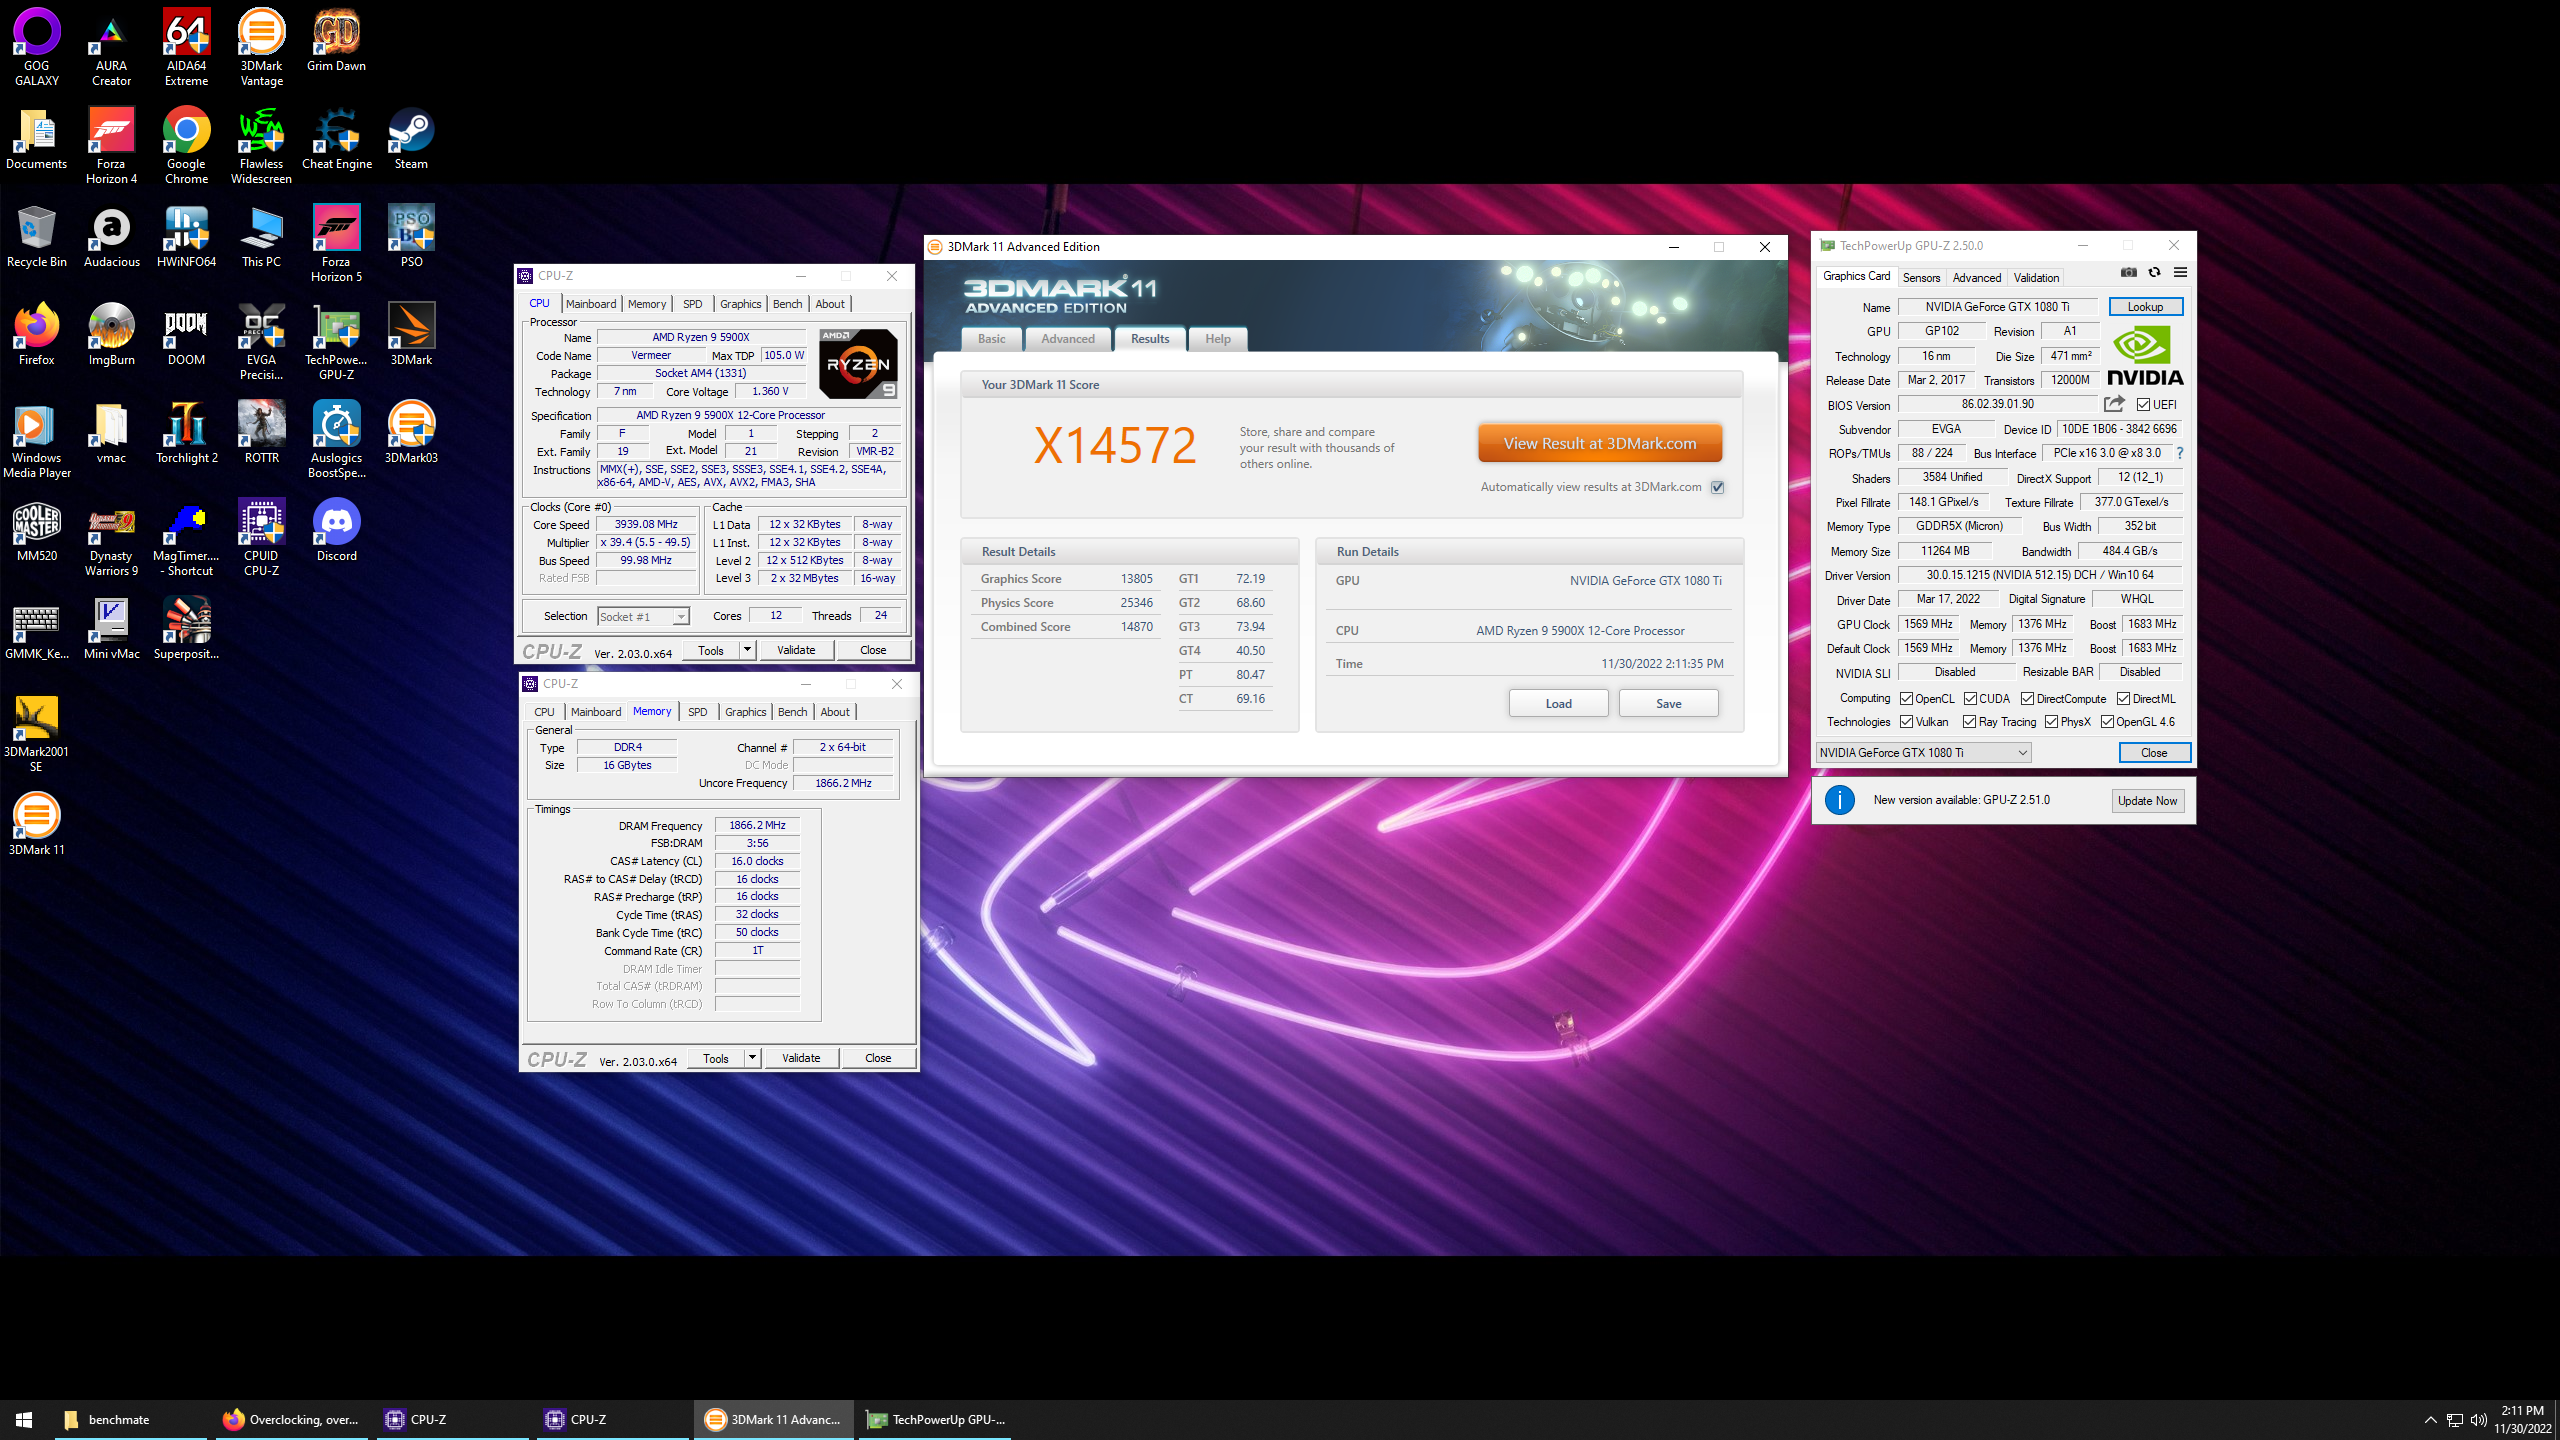Open GPU-Z hamburger menu icon

pos(2180,272)
